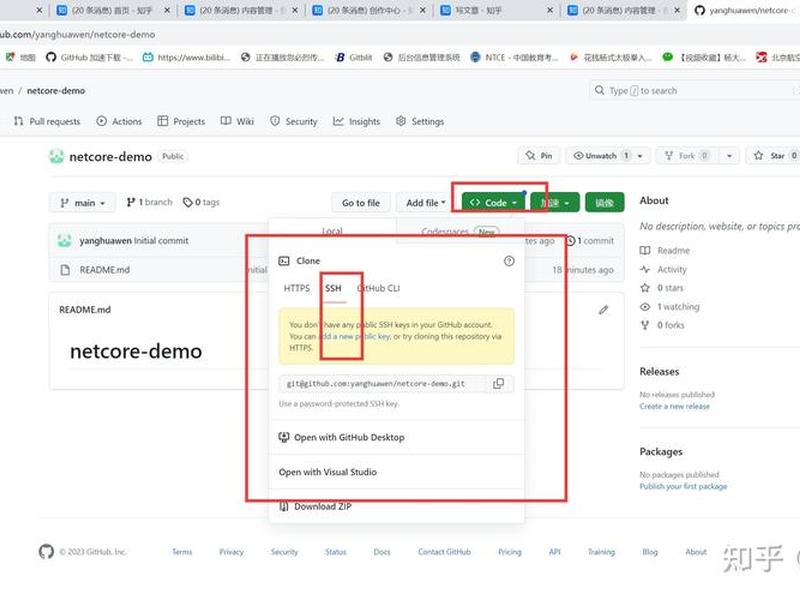Click the copy SSH URL icon
Viewport: 800px width, 600px height.
498,383
